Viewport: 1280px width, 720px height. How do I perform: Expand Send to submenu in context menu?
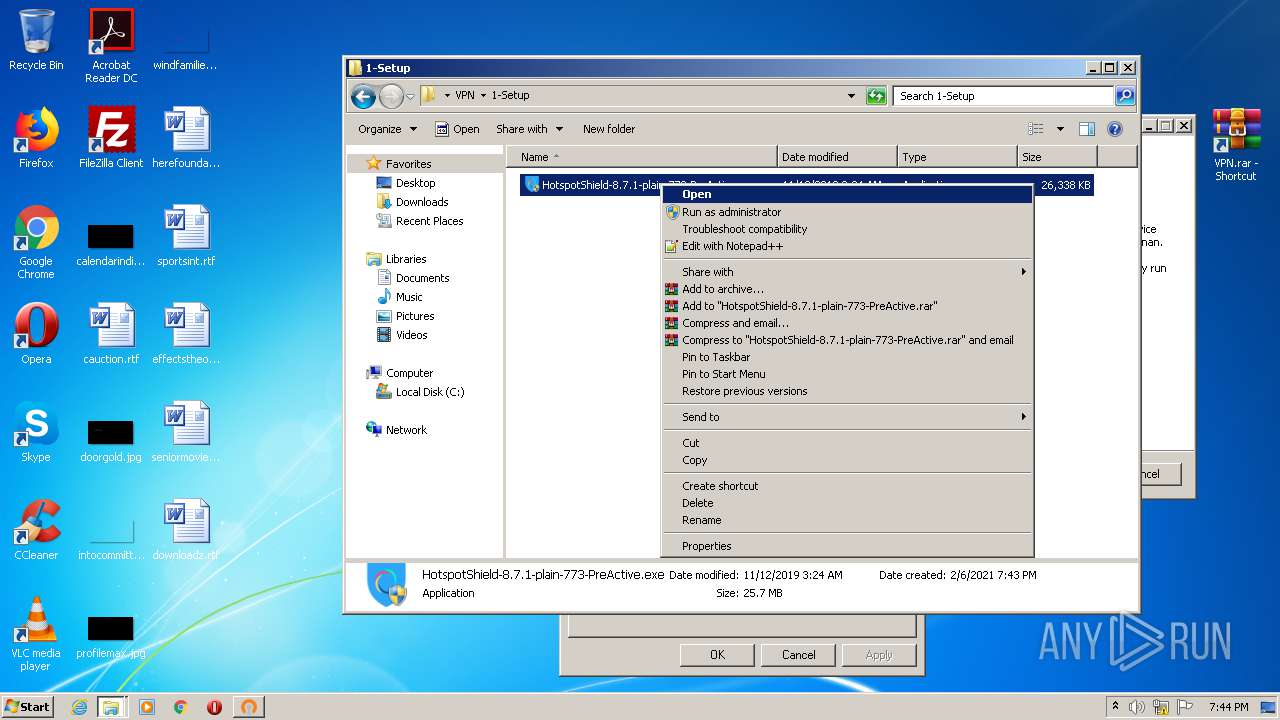847,417
